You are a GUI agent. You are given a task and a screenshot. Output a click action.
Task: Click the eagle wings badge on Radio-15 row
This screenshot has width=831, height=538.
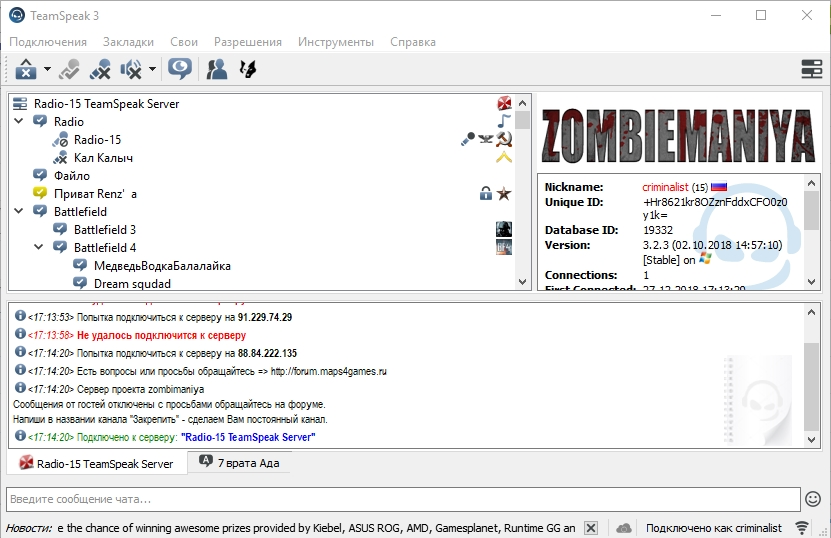coord(486,139)
